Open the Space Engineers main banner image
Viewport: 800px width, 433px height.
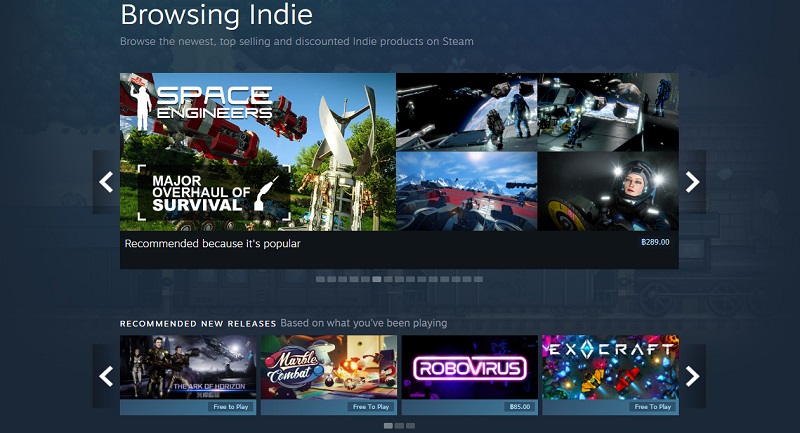258,152
